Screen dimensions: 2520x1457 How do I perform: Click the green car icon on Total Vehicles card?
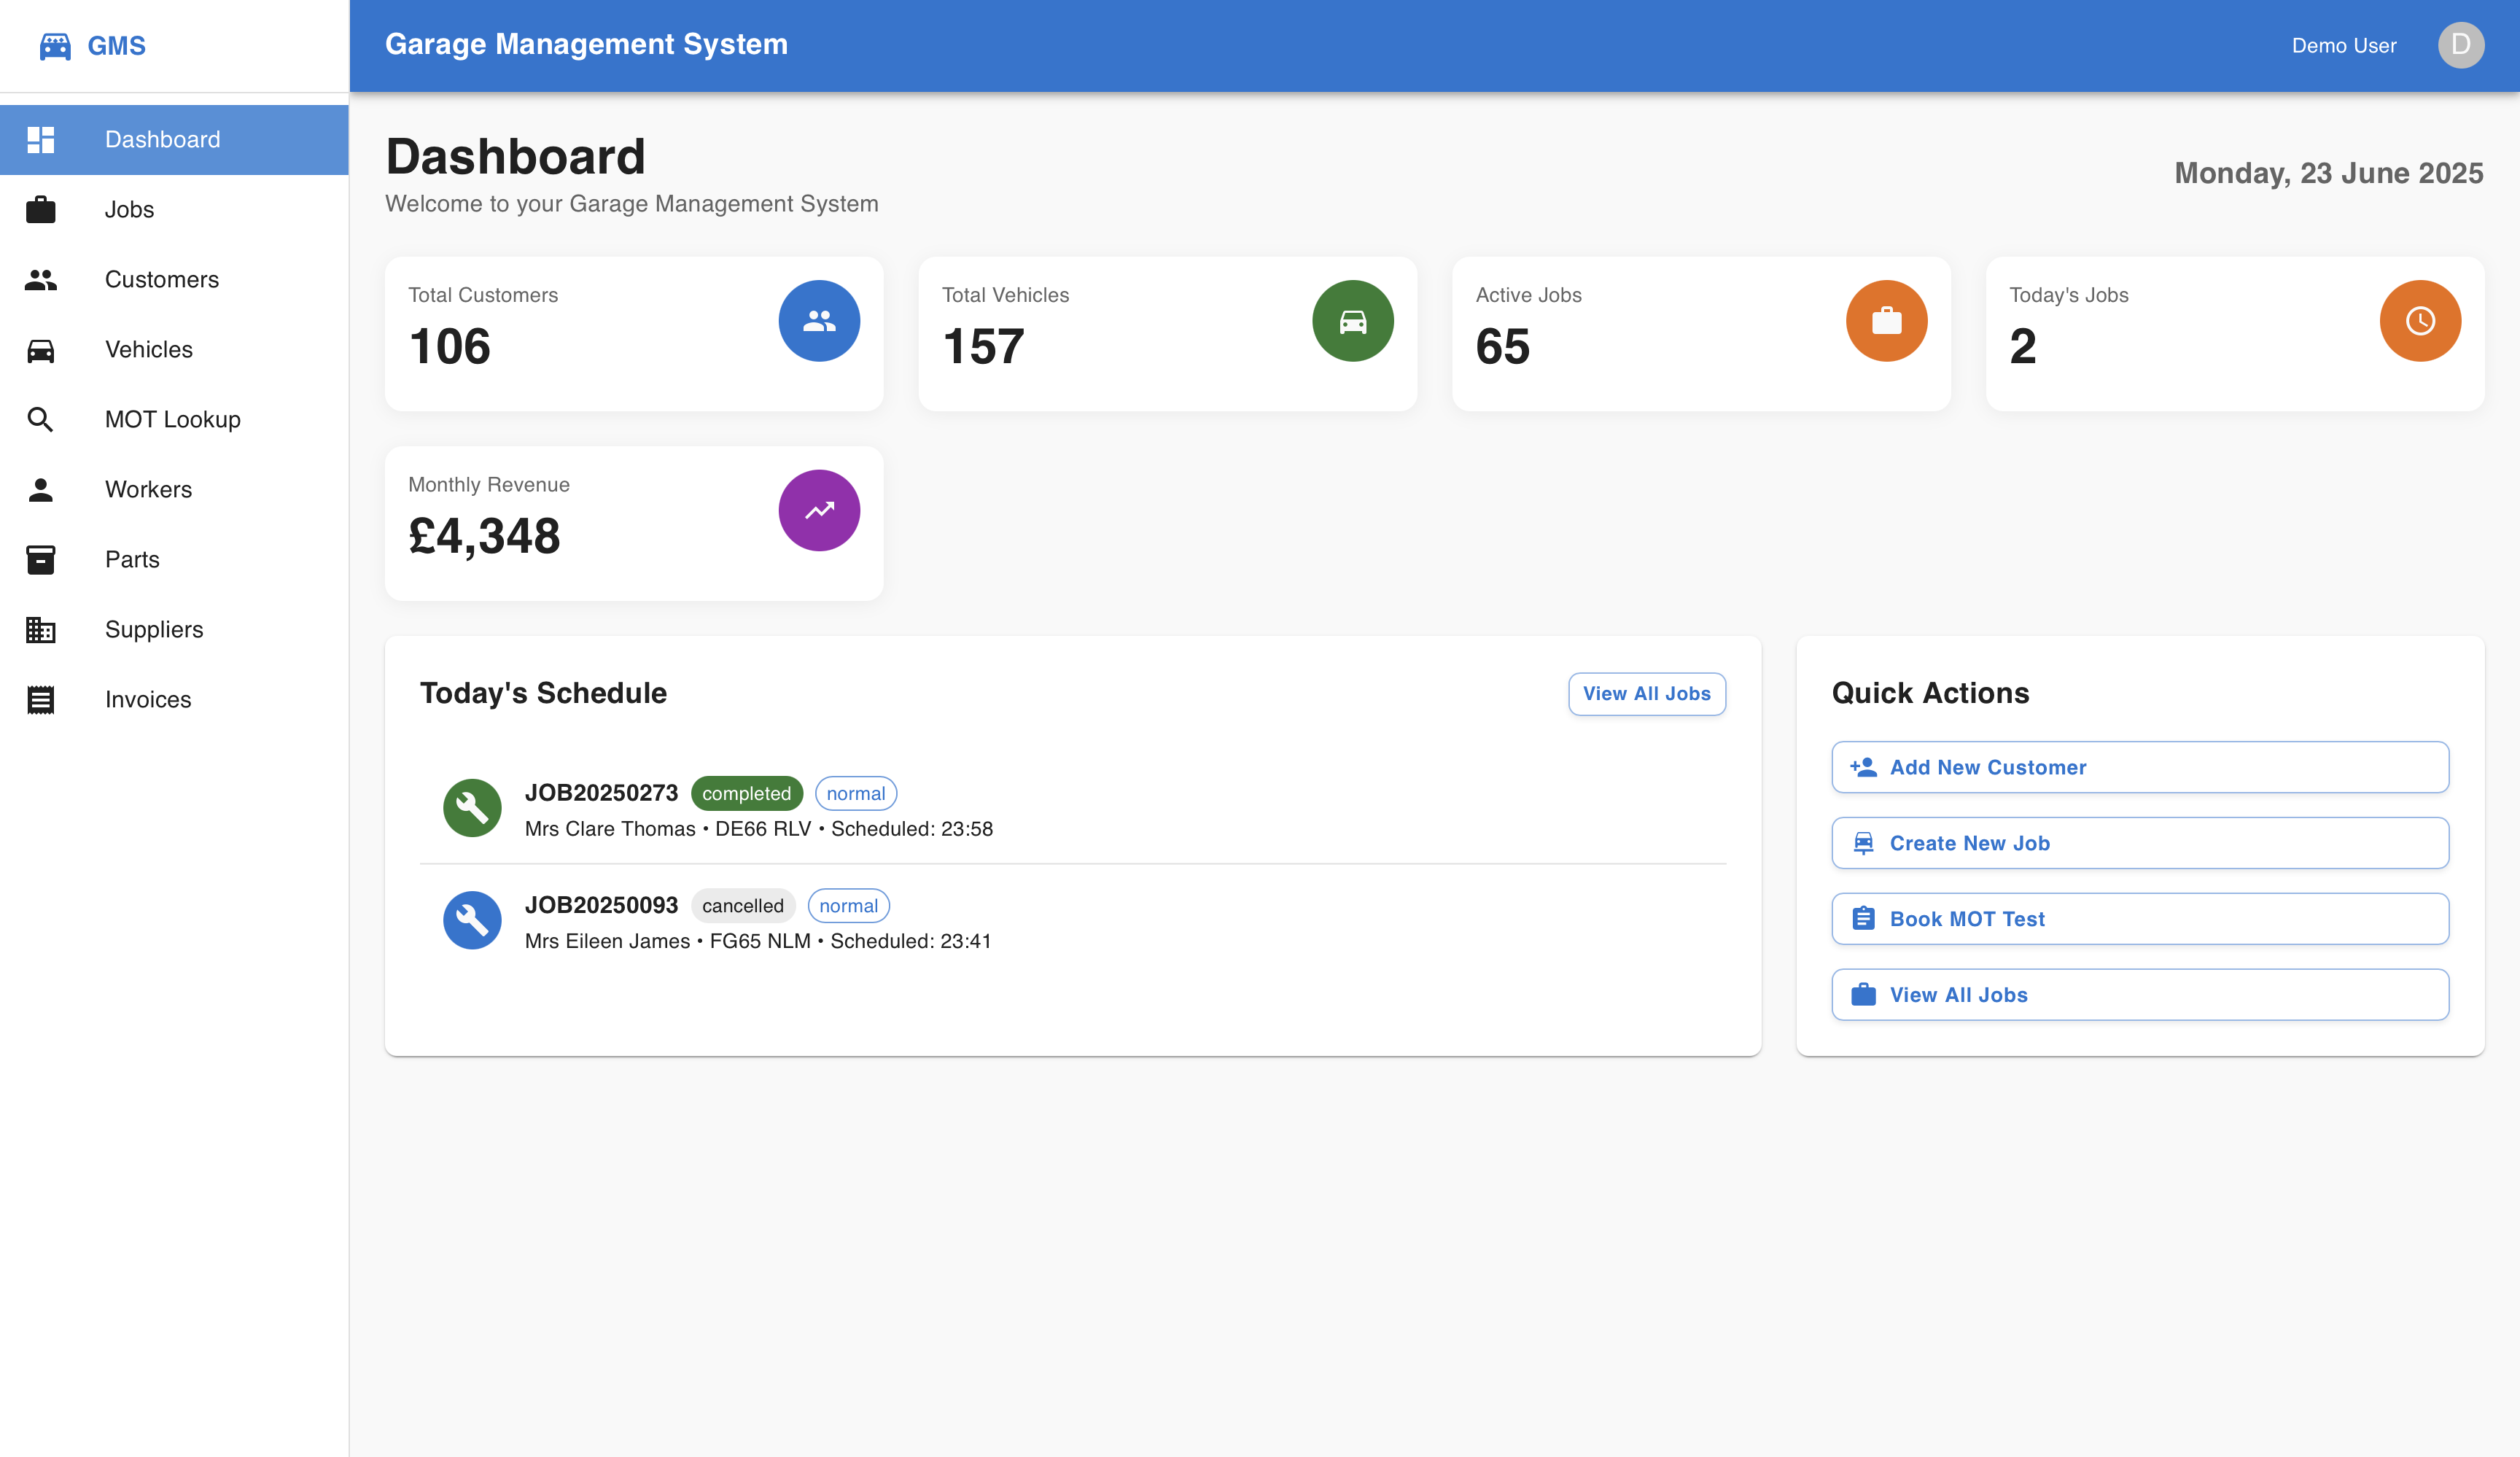click(1352, 320)
